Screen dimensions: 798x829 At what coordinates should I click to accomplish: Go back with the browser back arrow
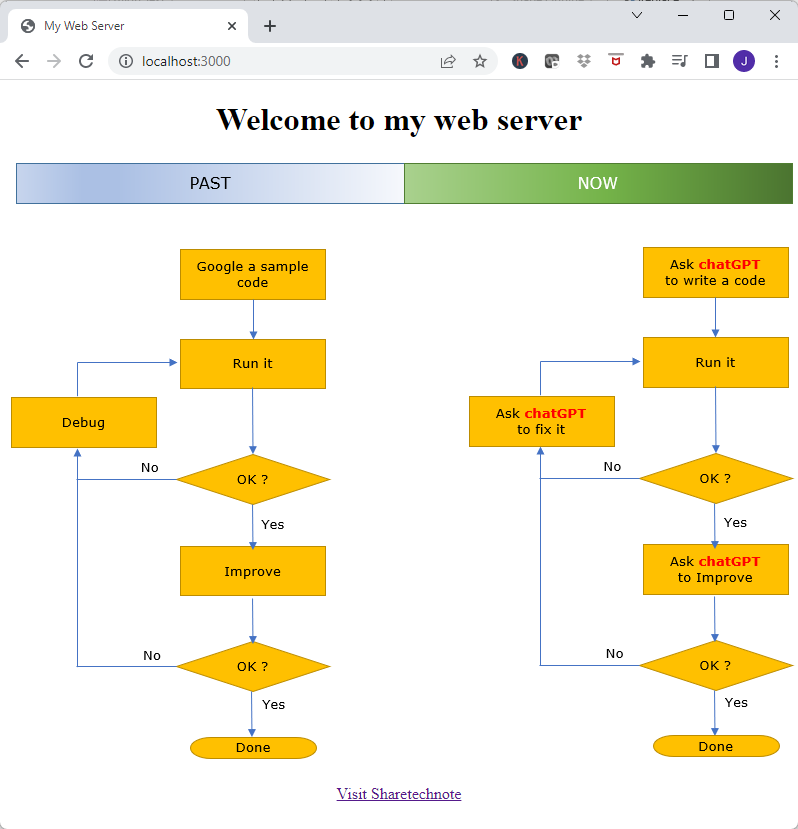pos(22,61)
